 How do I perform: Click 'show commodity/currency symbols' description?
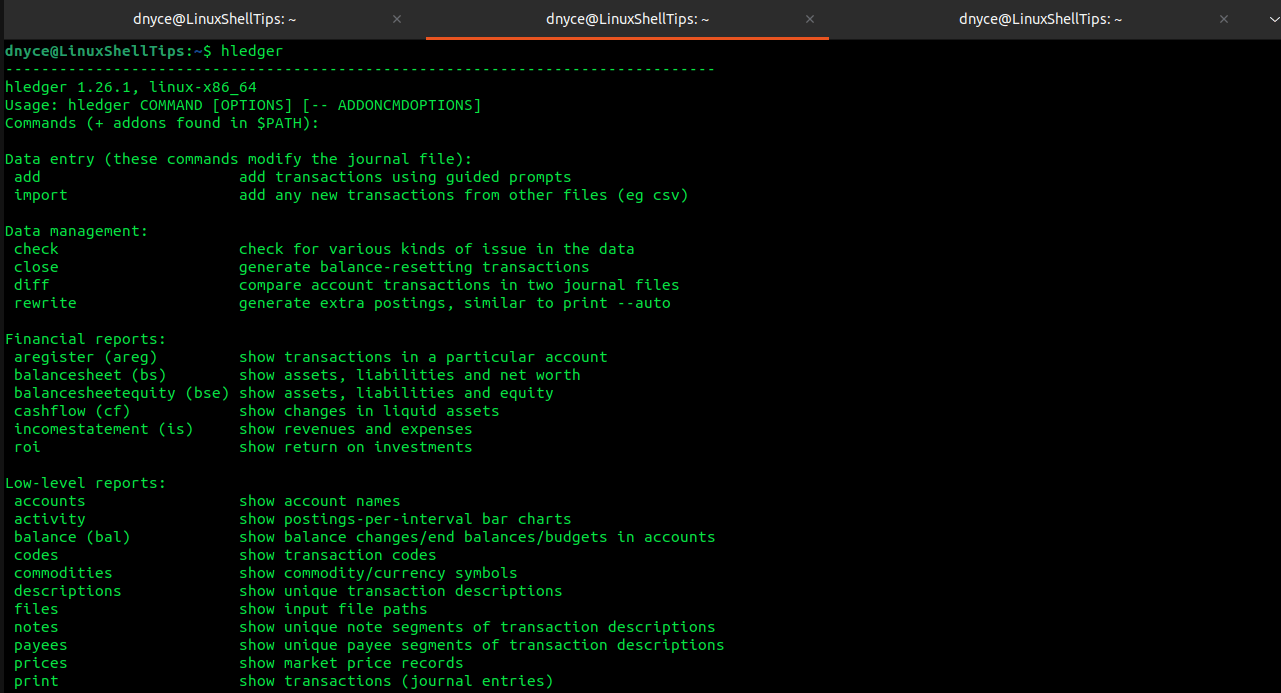point(378,573)
